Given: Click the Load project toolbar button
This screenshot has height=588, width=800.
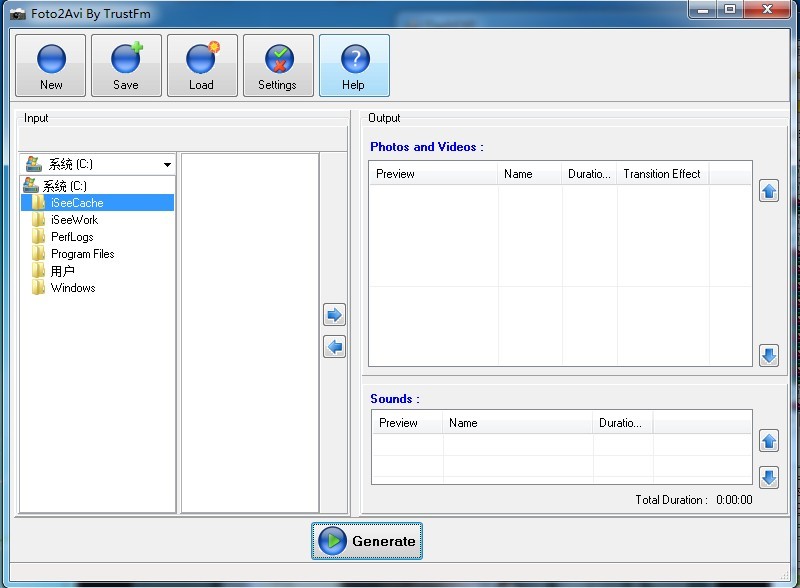Looking at the screenshot, I should (202, 66).
